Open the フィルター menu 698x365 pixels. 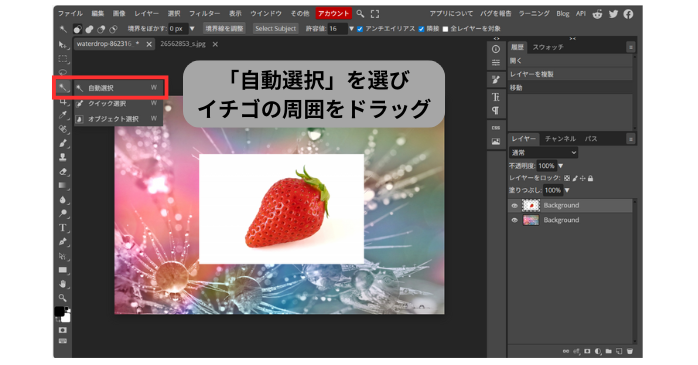point(204,14)
